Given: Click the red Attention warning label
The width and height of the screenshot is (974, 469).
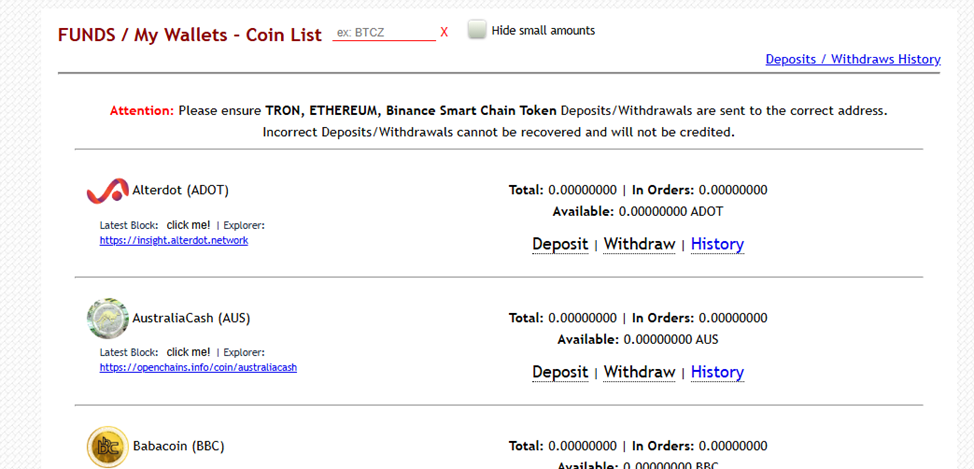Looking at the screenshot, I should [x=142, y=111].
